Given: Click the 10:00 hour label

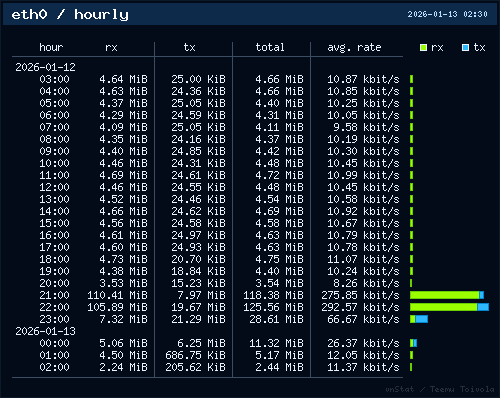Looking at the screenshot, I should click(54, 163).
